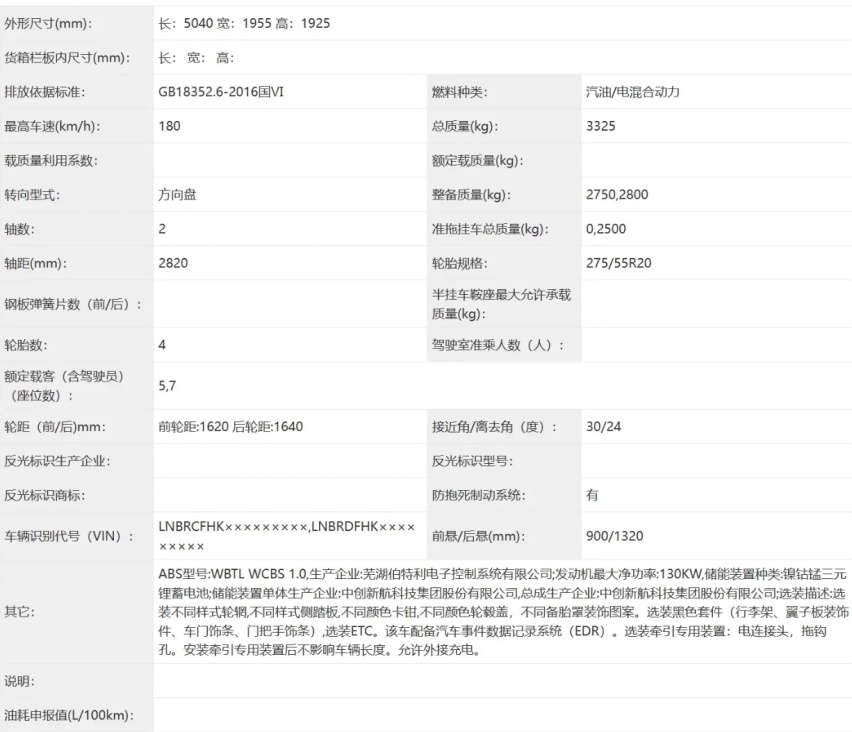Select tire spec 275/55R20
The width and height of the screenshot is (852, 732).
[x=619, y=263]
